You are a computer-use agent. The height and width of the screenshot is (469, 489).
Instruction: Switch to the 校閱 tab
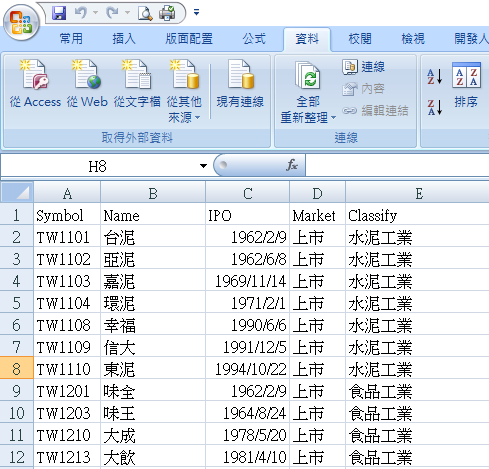click(360, 39)
